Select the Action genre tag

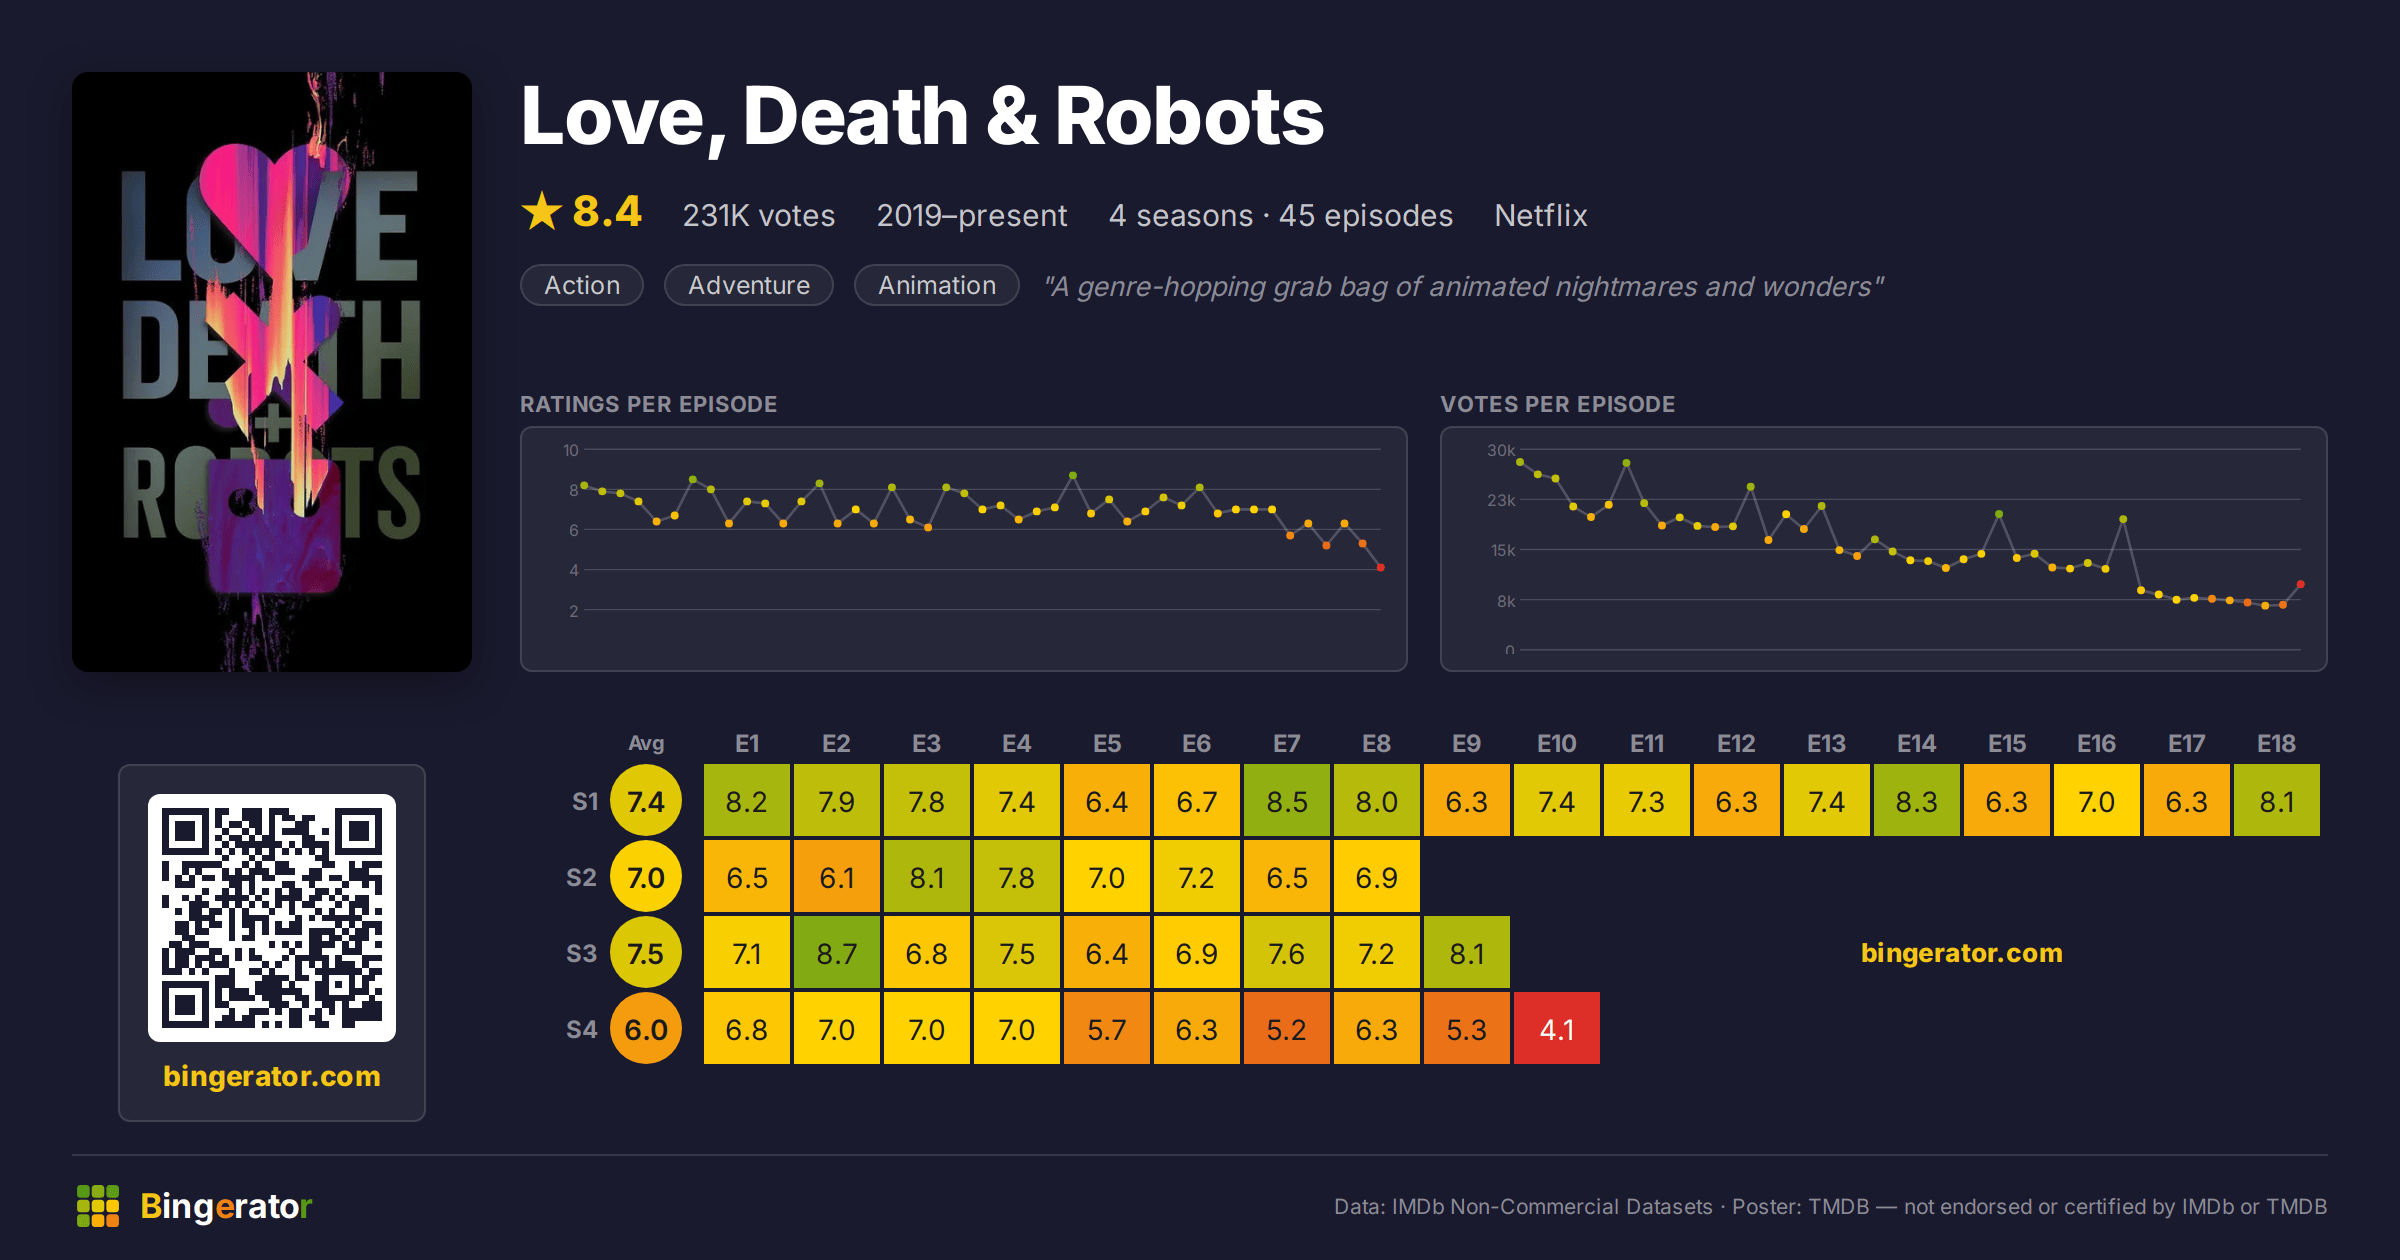[582, 285]
